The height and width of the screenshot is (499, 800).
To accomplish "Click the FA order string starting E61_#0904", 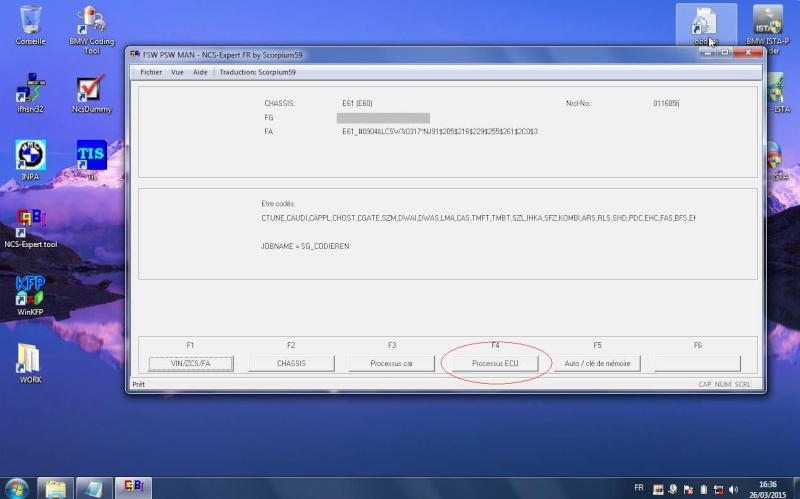I will pos(440,131).
